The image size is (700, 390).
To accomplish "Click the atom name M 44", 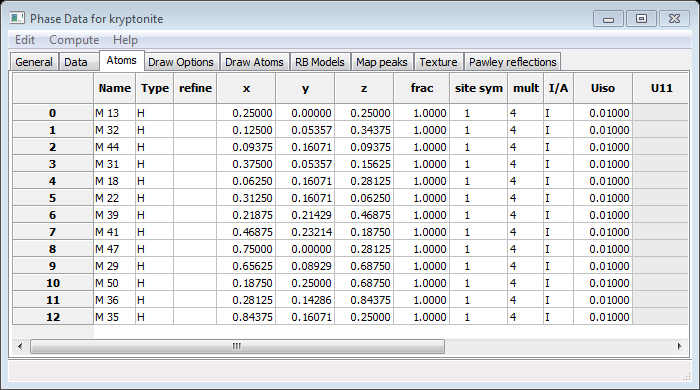I will (x=115, y=147).
